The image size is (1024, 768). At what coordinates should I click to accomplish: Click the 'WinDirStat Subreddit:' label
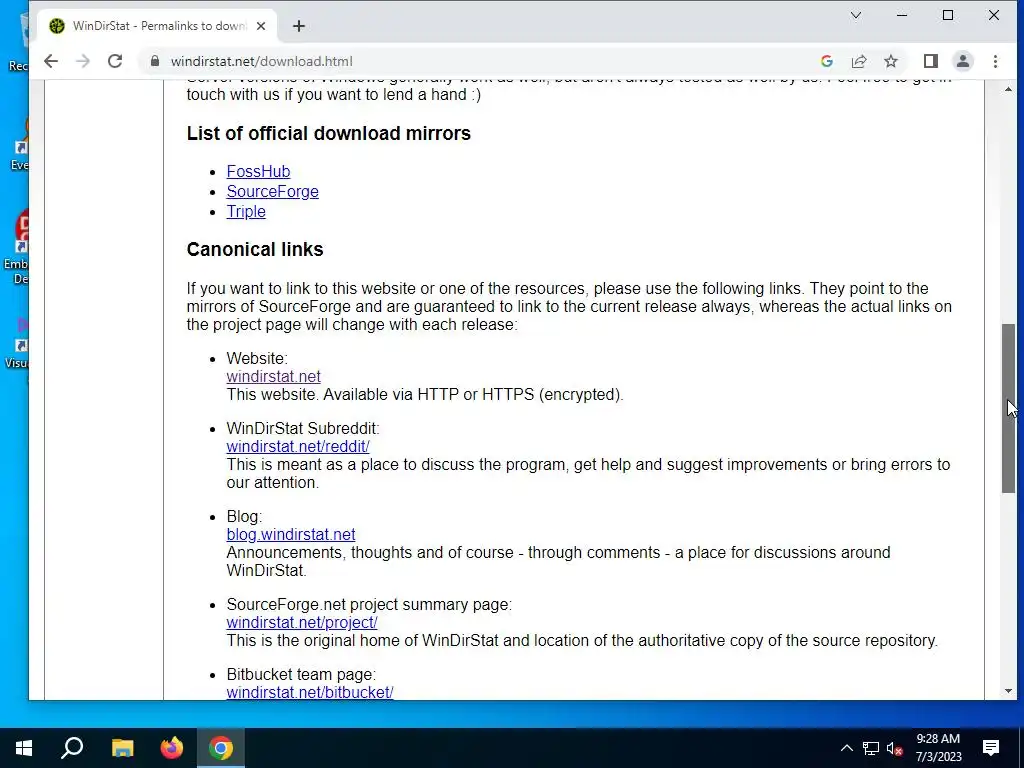click(x=303, y=428)
